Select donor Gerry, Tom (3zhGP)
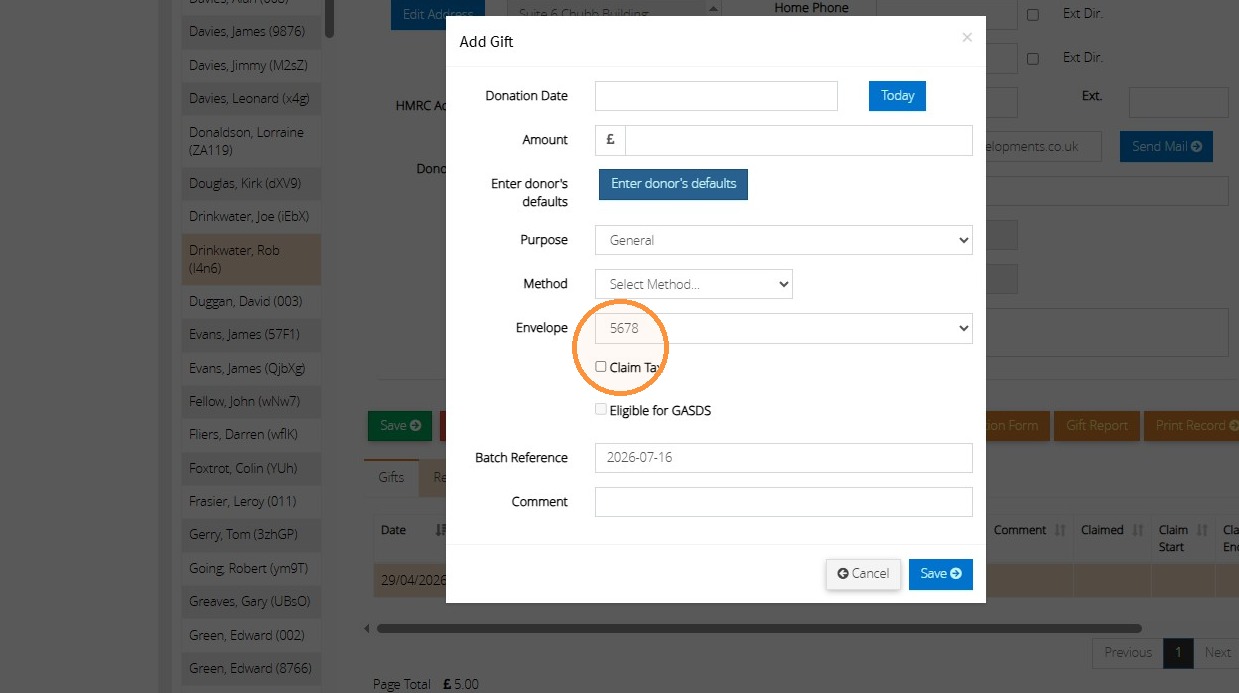The width and height of the screenshot is (1239, 693). click(x=251, y=535)
